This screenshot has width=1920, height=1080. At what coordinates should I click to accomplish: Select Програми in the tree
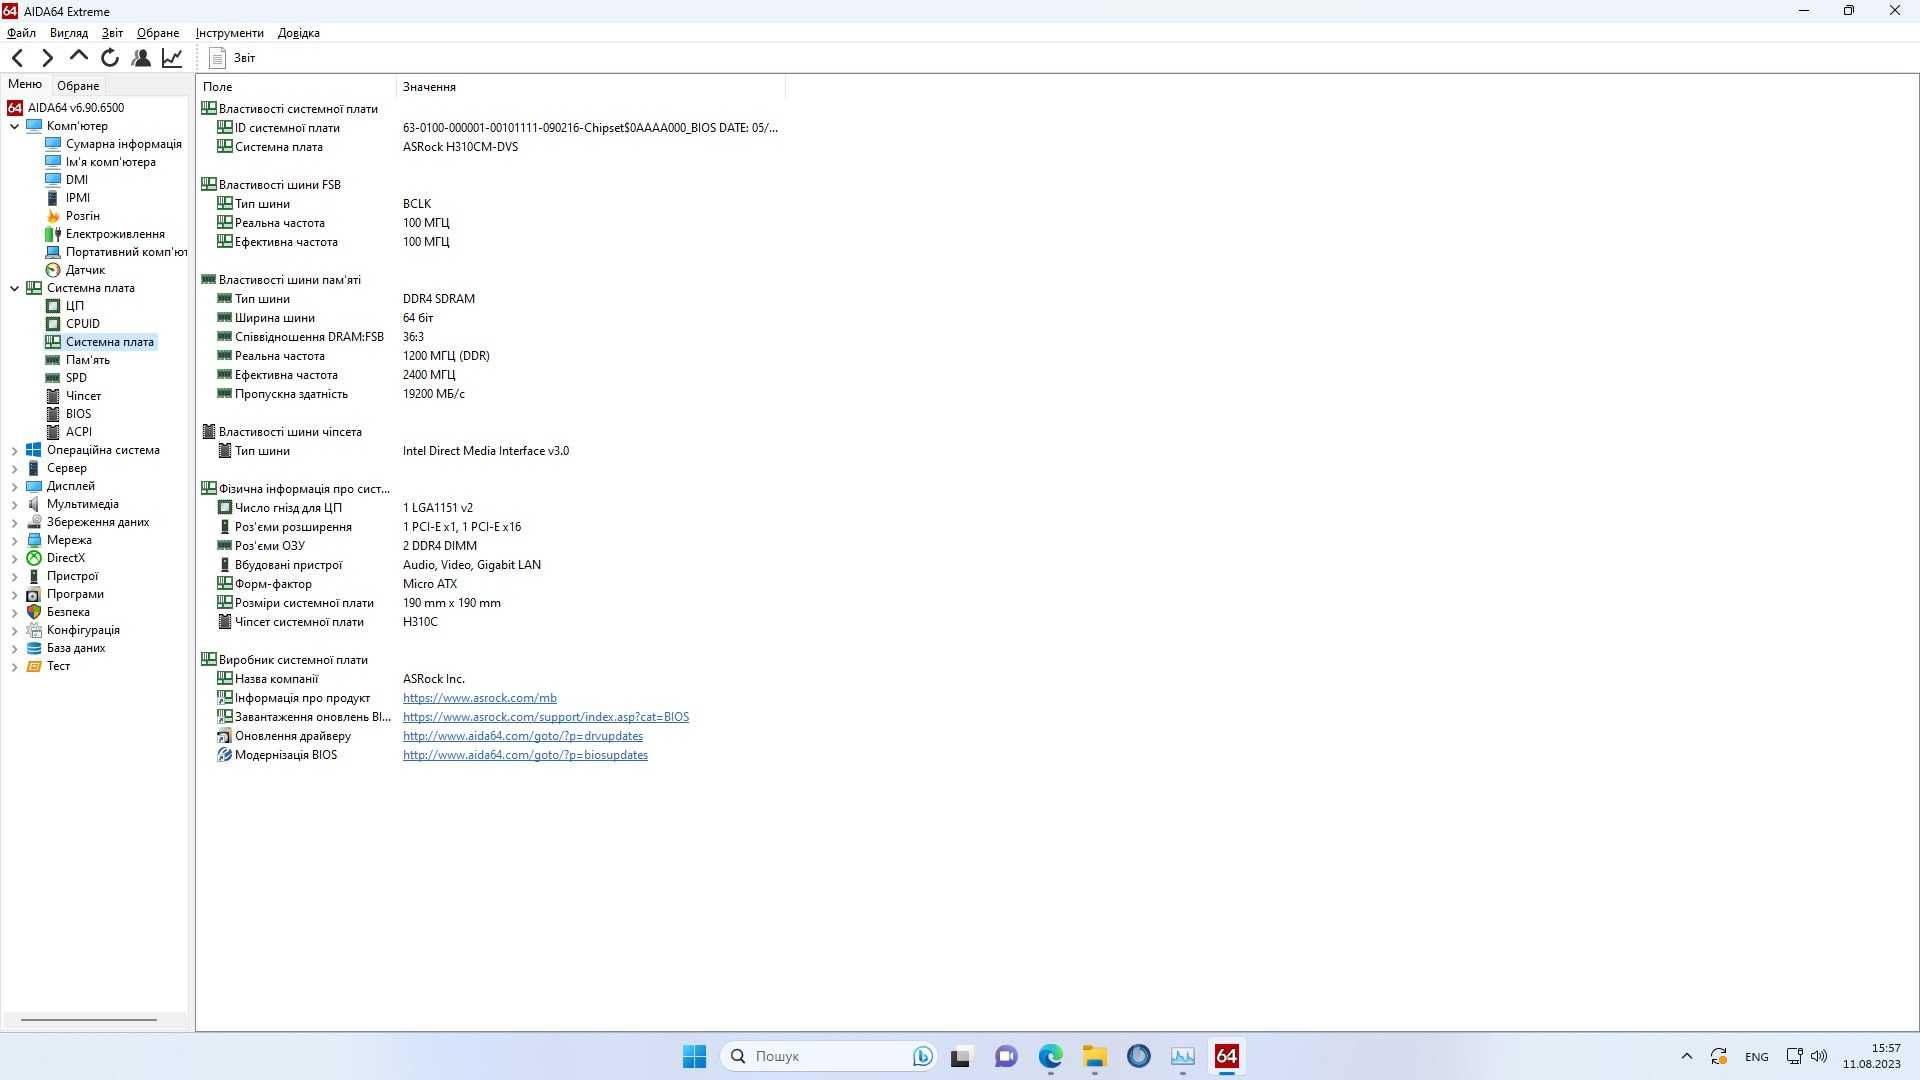[75, 594]
